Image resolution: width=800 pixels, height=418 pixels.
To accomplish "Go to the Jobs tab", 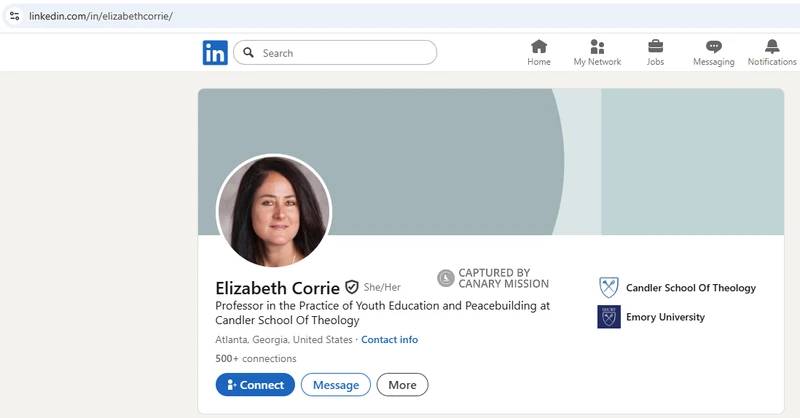I will coord(655,53).
